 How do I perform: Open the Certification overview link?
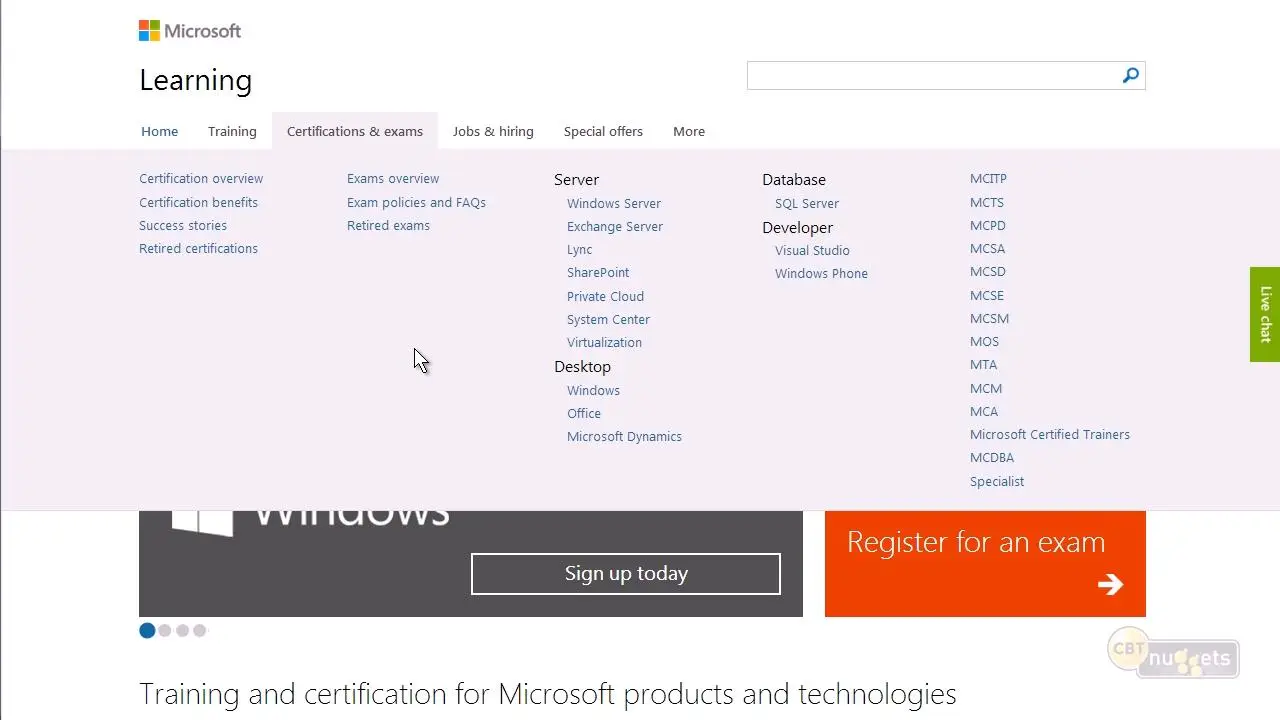[201, 179]
